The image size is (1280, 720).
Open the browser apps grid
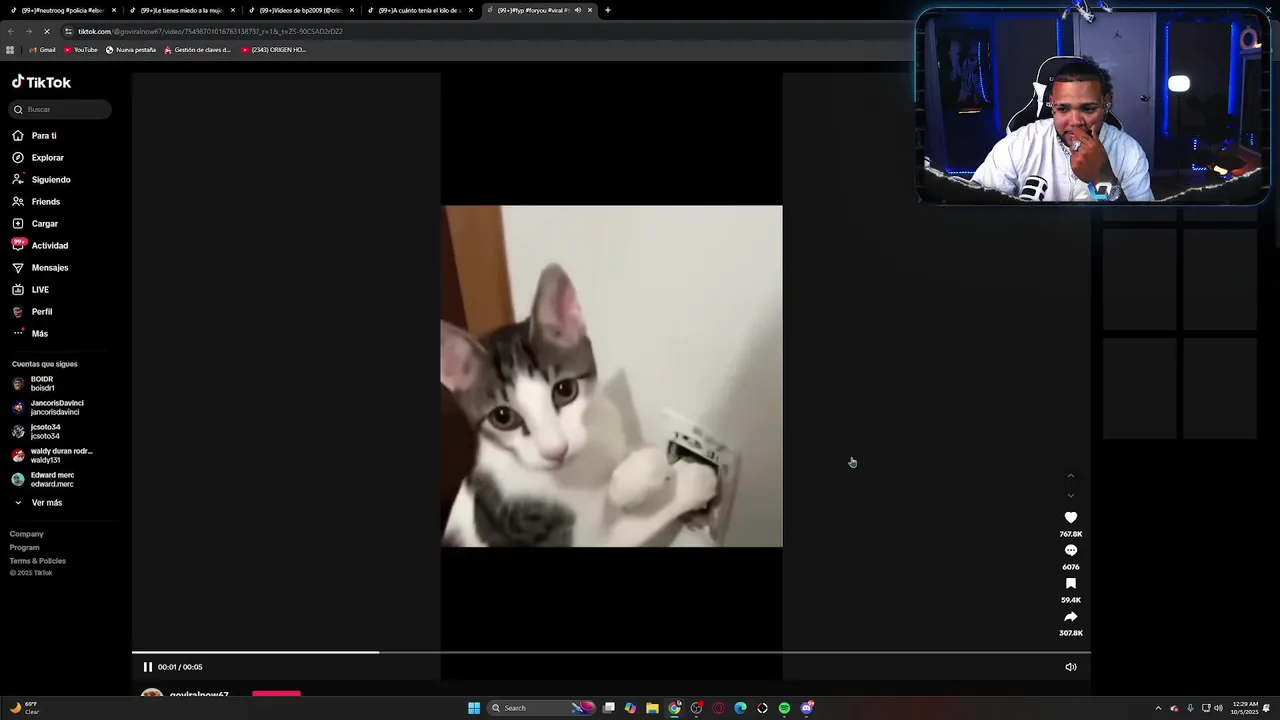[x=10, y=49]
